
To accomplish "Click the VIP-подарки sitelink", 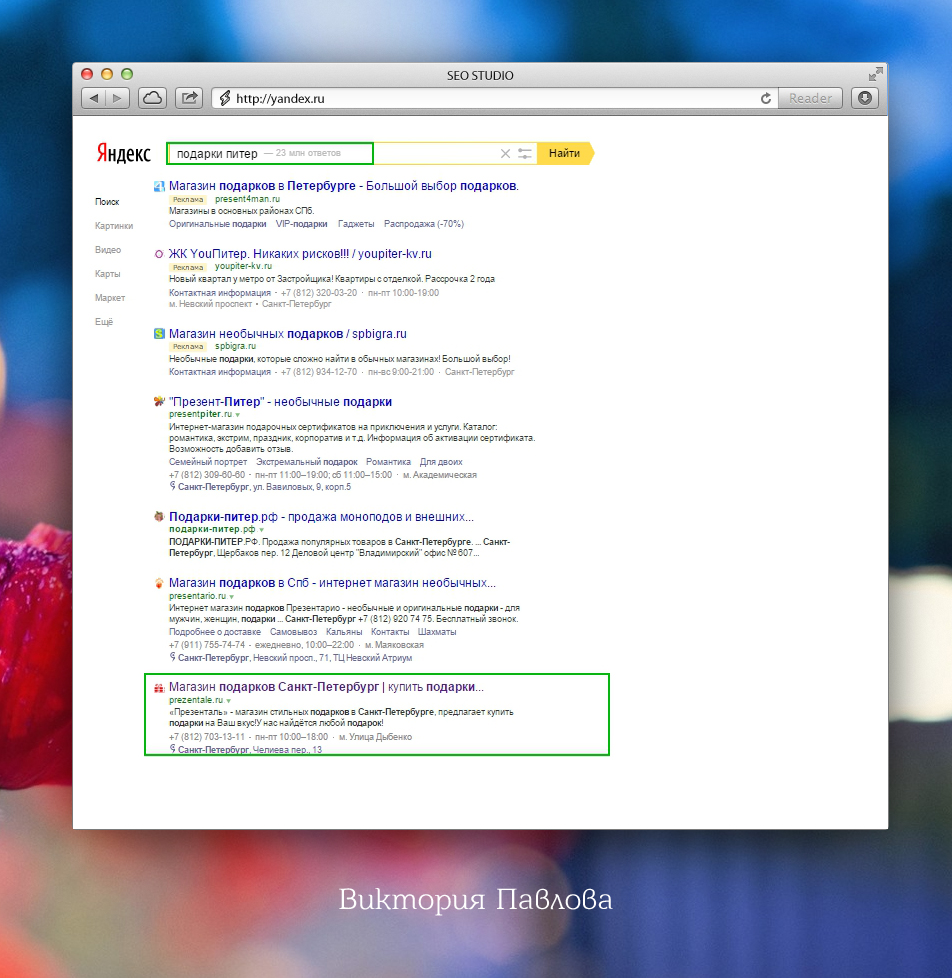I will (x=301, y=224).
